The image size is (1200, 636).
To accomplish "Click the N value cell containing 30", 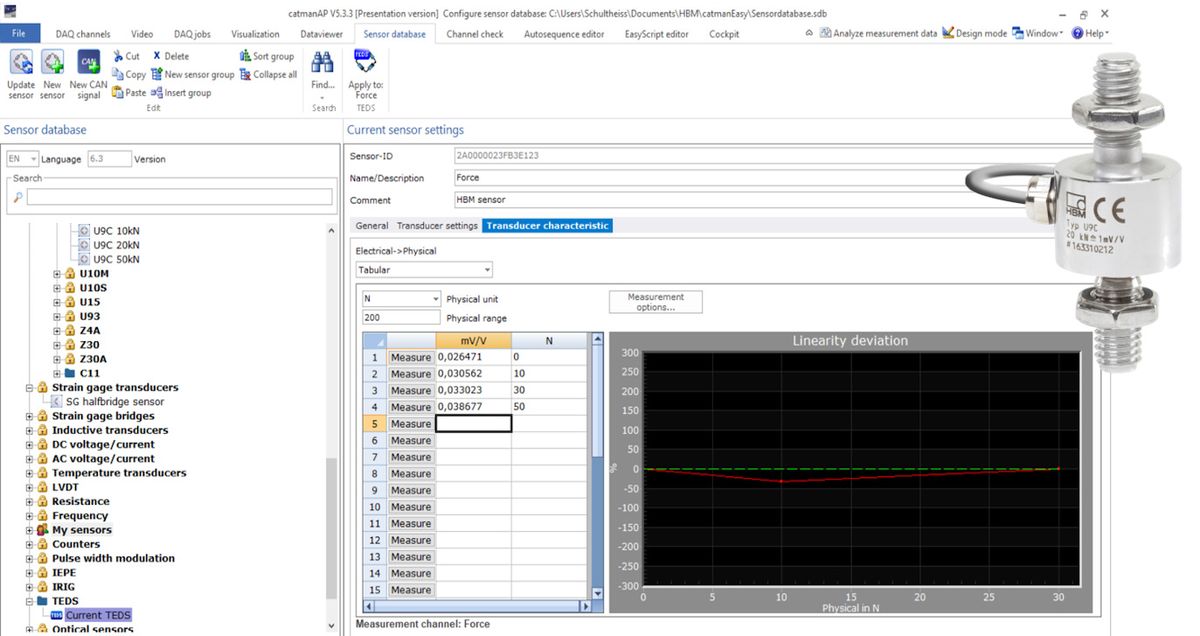I will [x=549, y=390].
